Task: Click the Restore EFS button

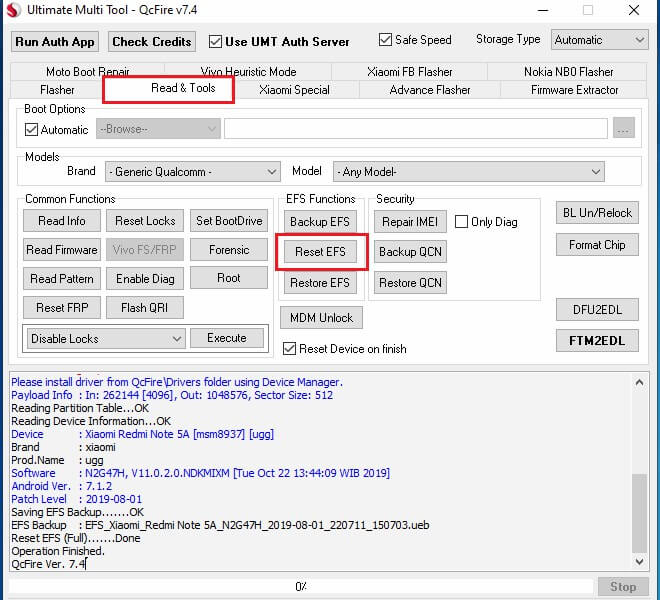Action: [x=320, y=283]
